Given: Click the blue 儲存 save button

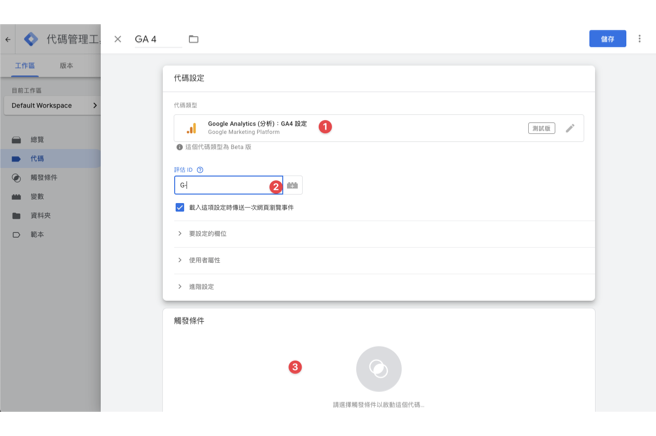Looking at the screenshot, I should 607,38.
